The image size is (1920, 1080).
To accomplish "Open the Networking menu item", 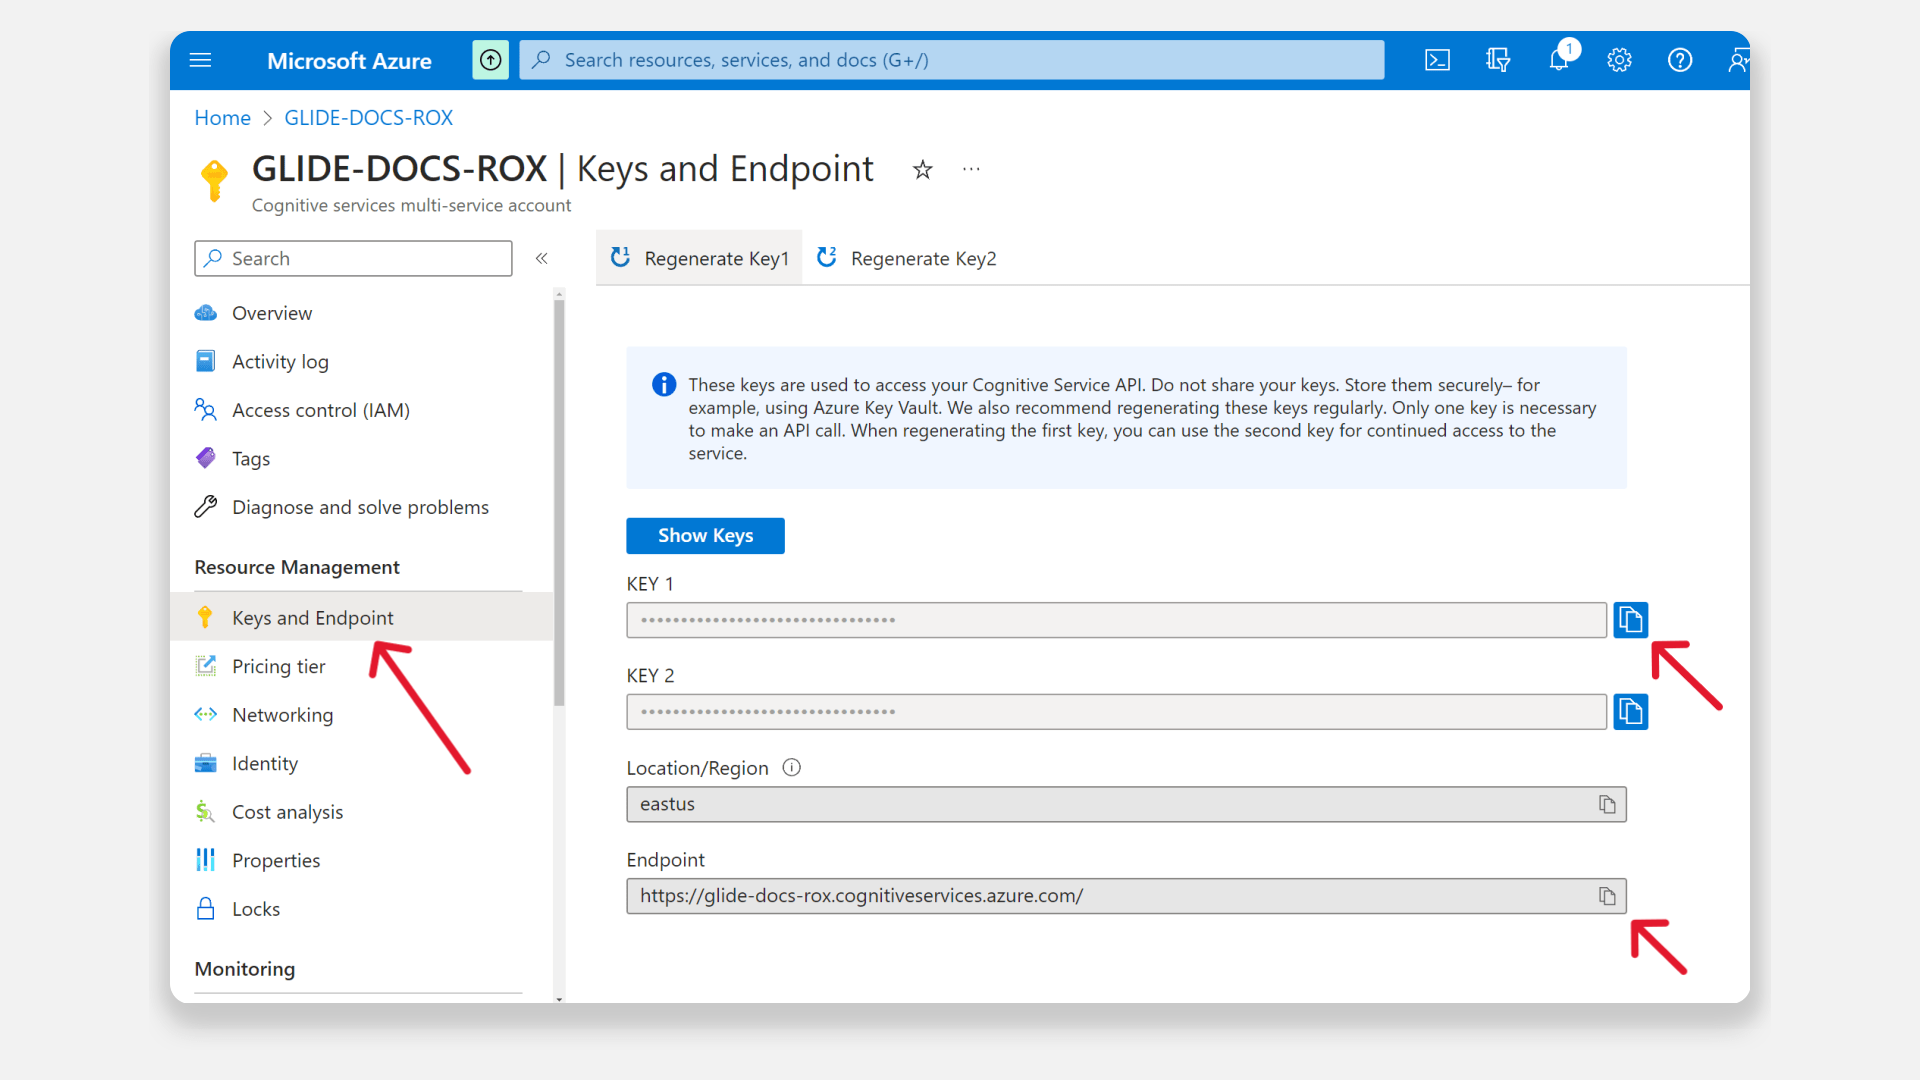I will click(x=282, y=715).
